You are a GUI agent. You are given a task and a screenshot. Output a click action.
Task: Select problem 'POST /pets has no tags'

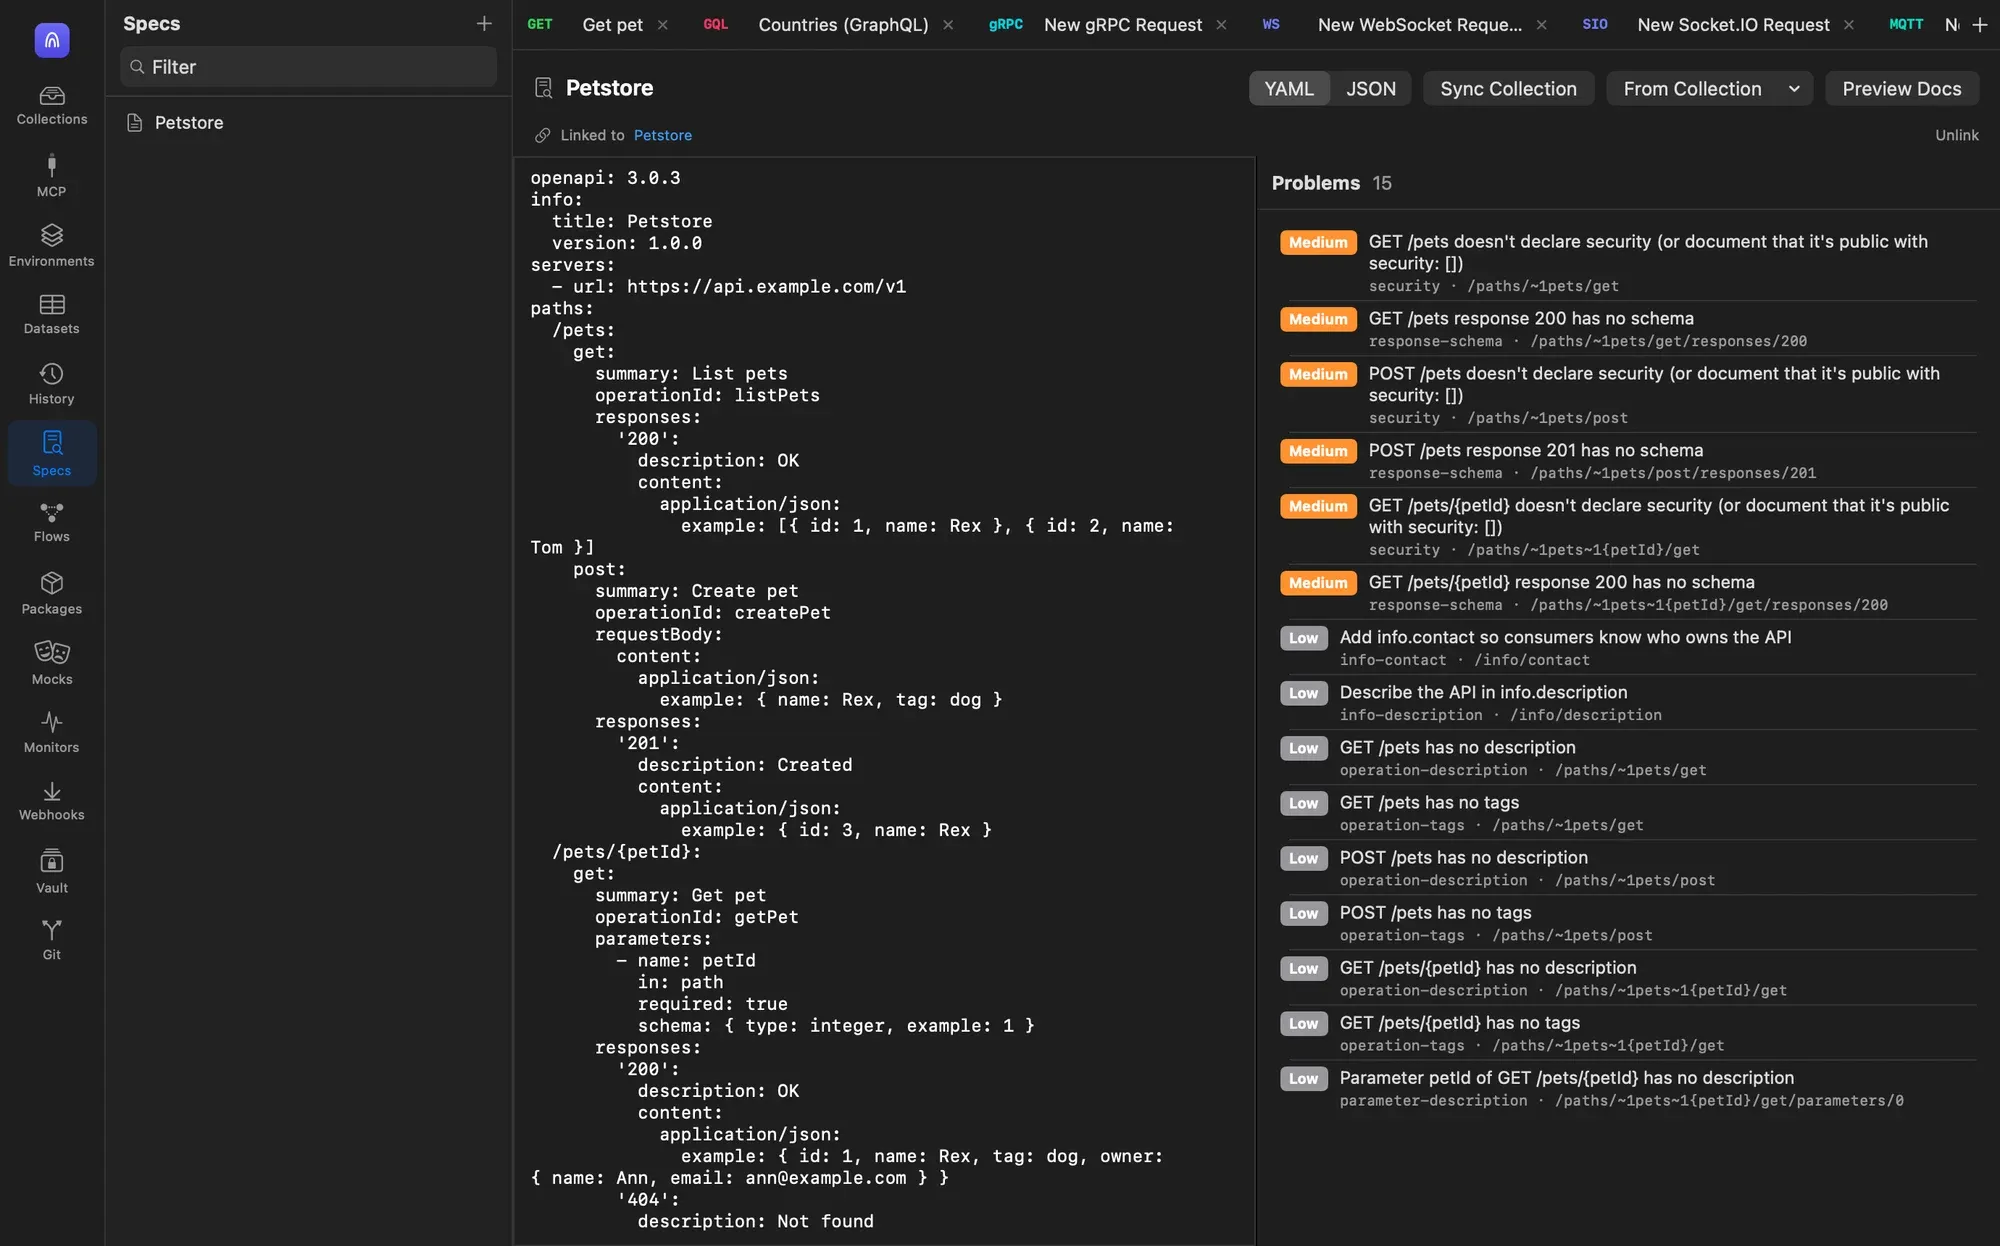[x=1628, y=923]
